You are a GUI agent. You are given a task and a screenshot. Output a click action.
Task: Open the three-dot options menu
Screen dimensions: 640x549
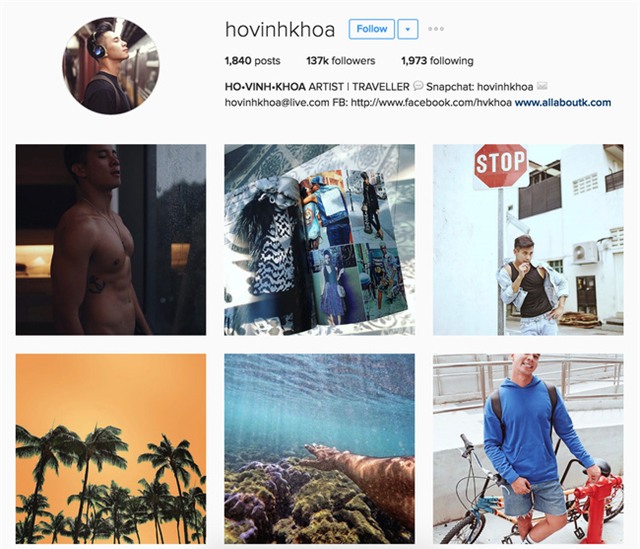(436, 29)
